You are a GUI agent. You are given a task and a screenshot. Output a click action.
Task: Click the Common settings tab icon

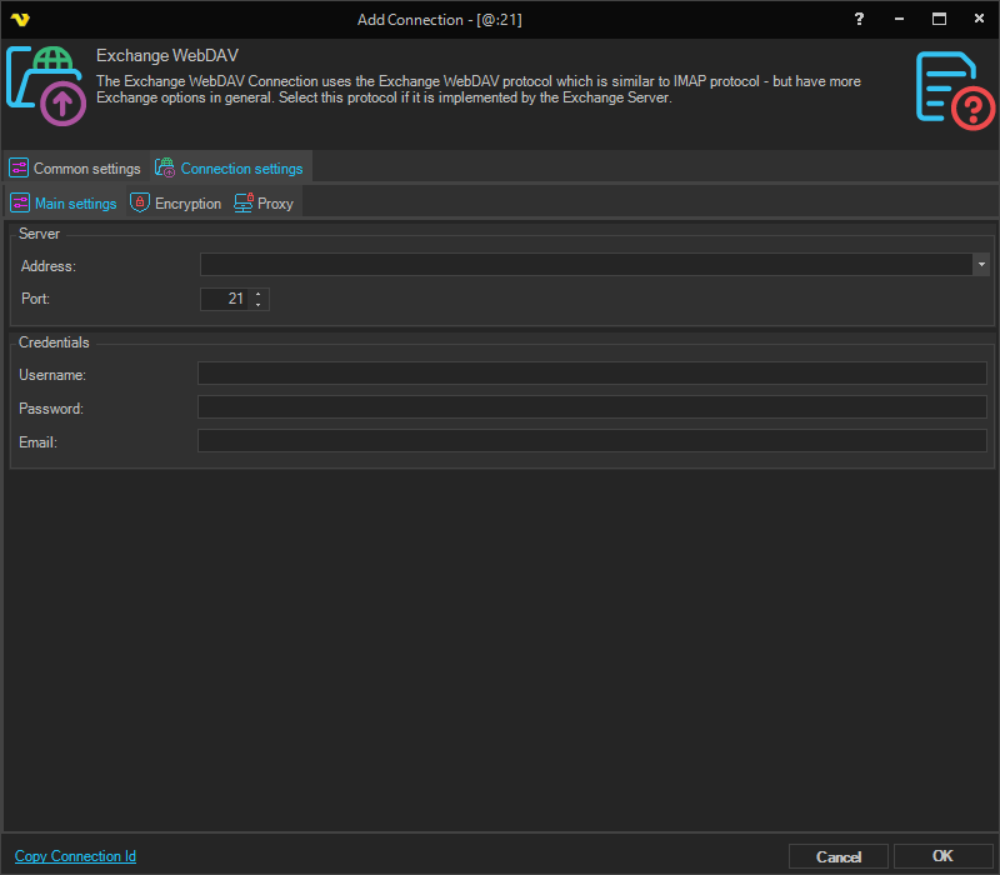[x=19, y=168]
